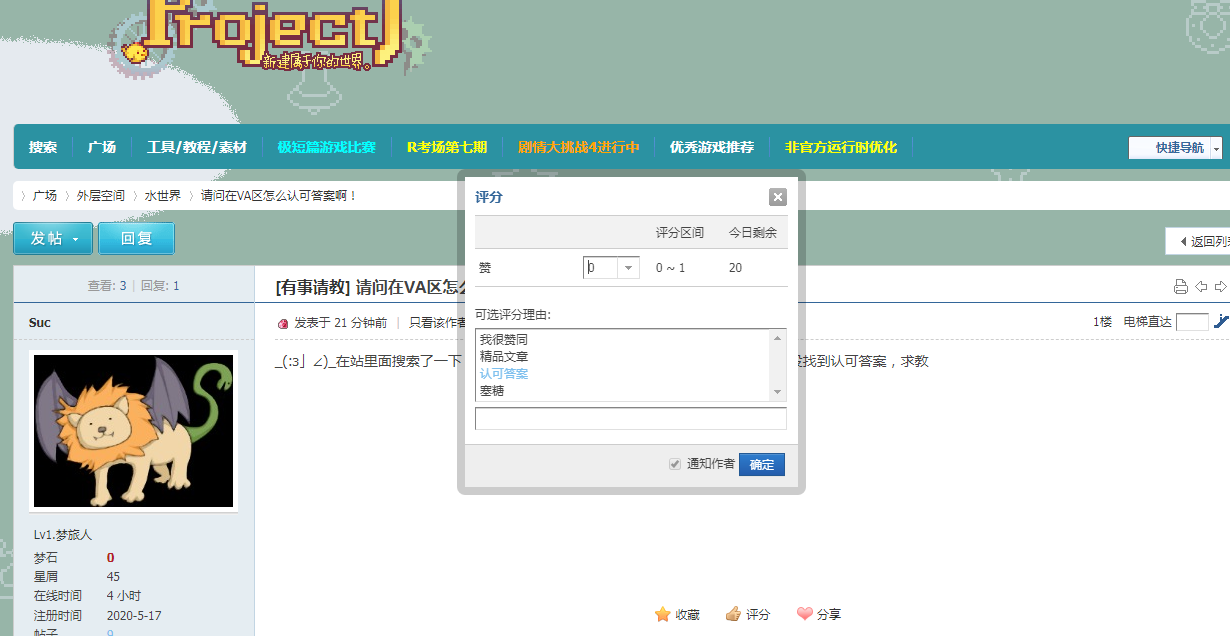The height and width of the screenshot is (636, 1230).
Task: Focus the 电梯直达 floor number field
Action: tap(1192, 322)
